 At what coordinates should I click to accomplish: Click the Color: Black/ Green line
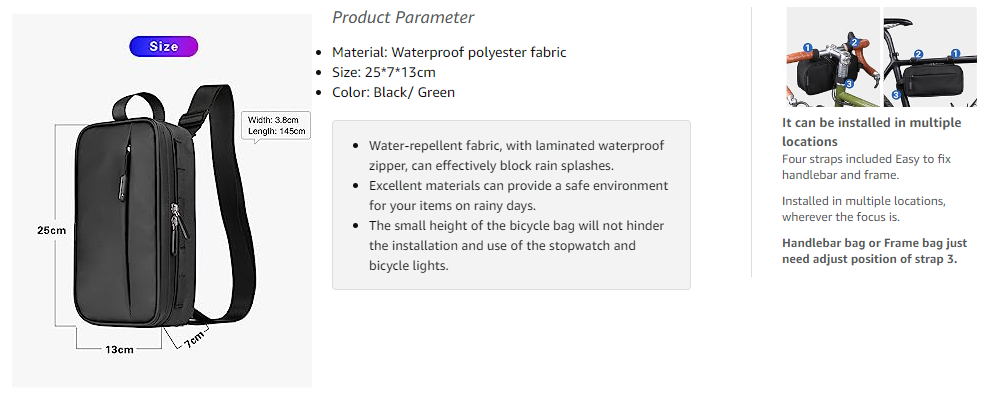pyautogui.click(x=394, y=92)
